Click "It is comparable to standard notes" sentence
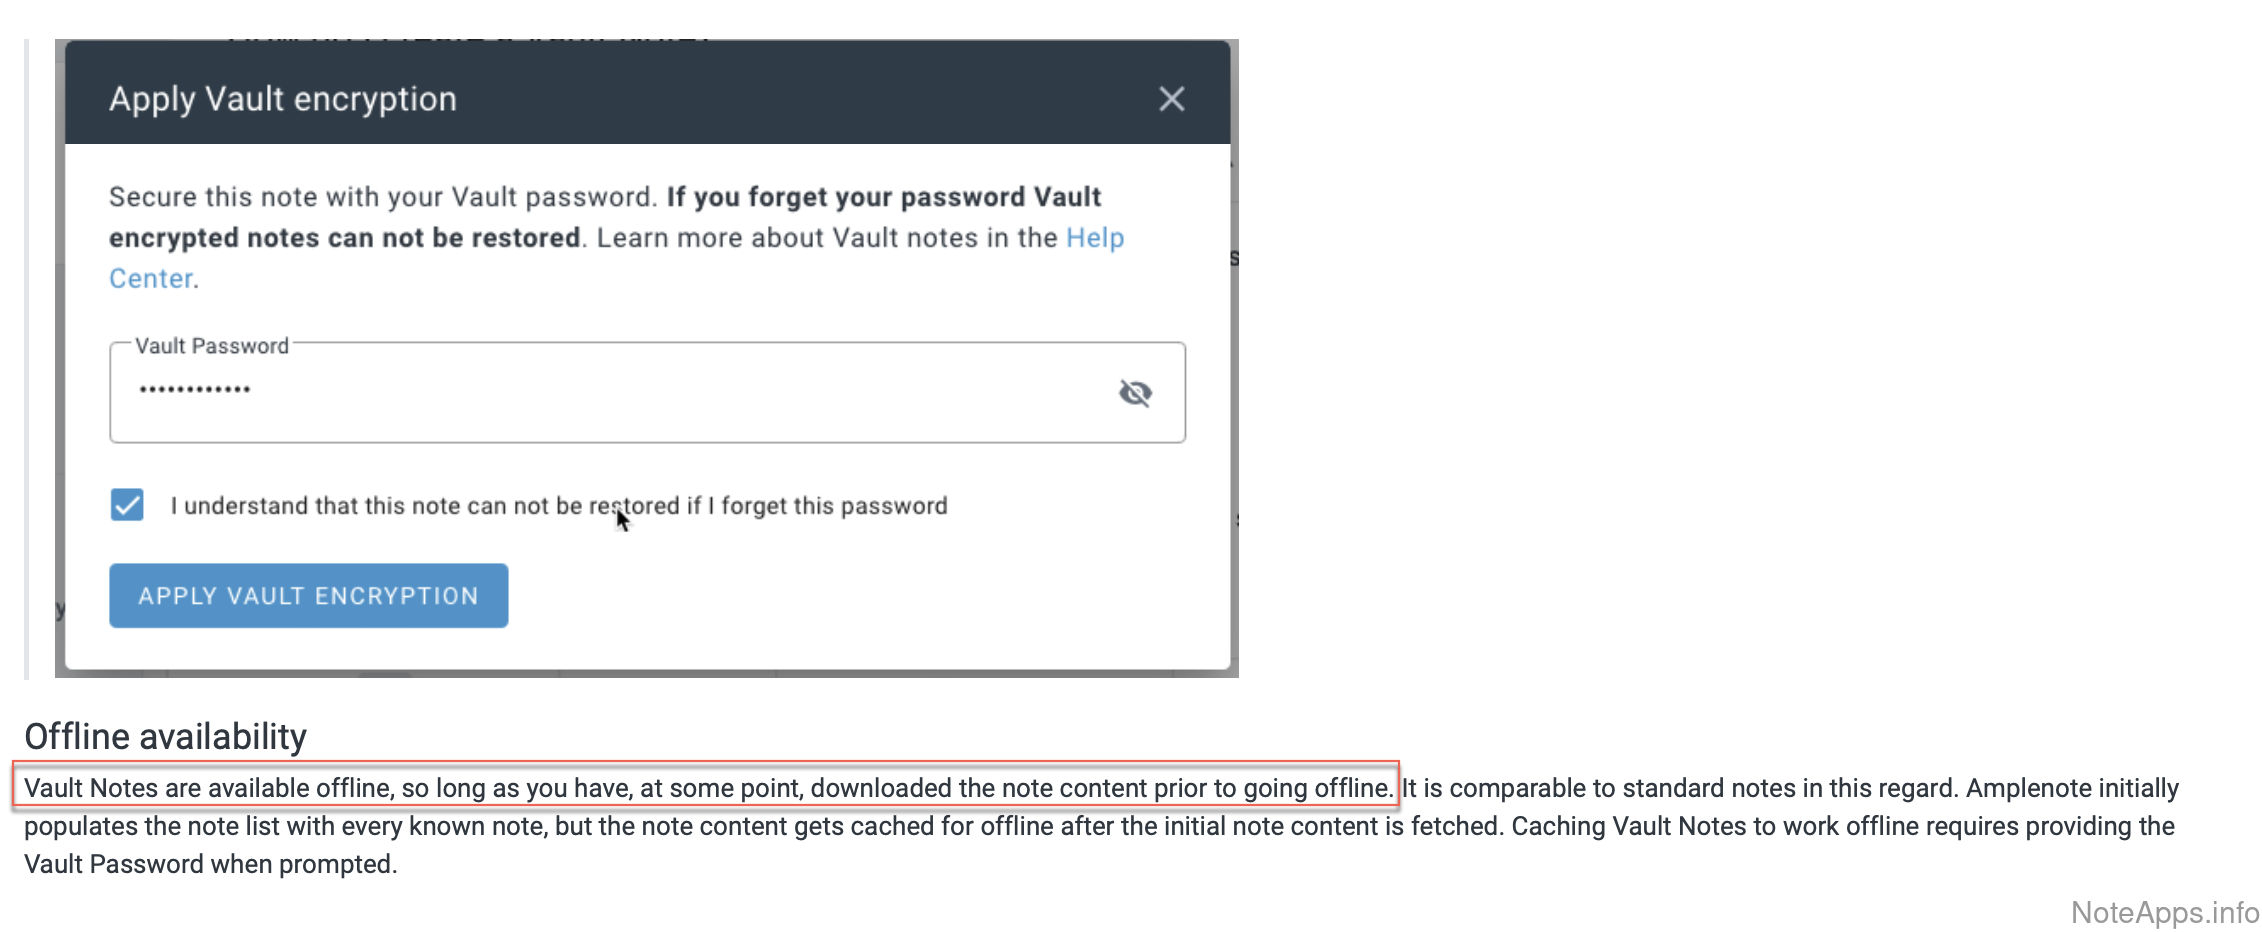2262x932 pixels. tap(1678, 788)
